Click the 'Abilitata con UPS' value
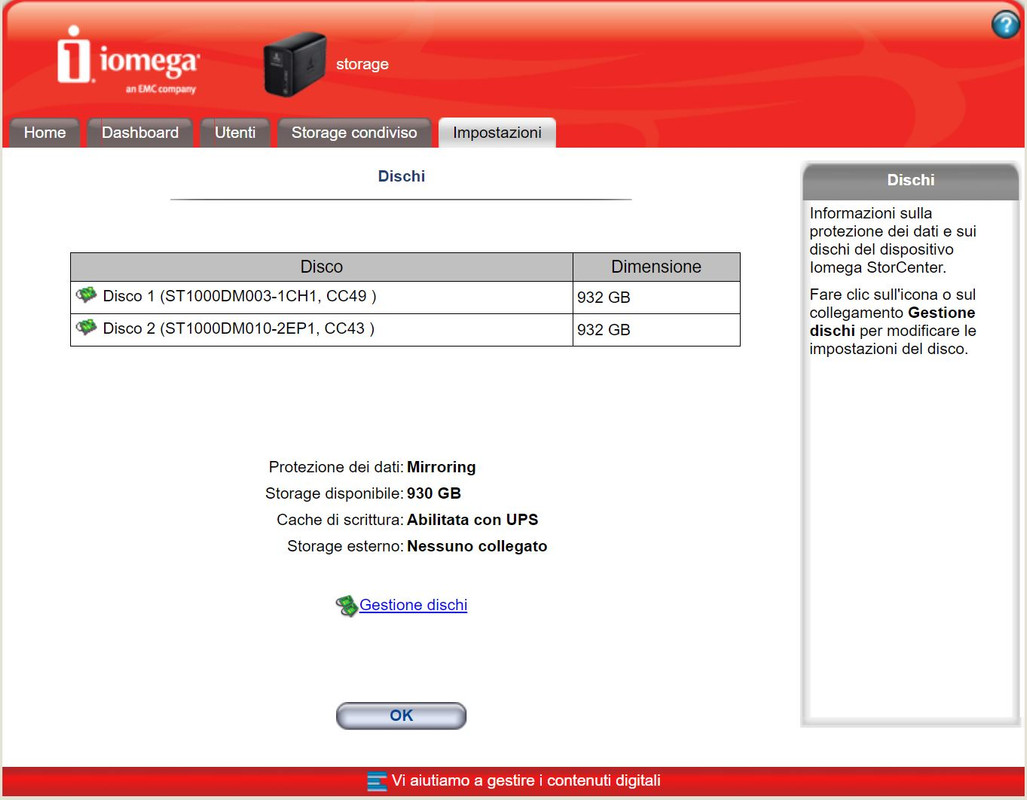 [472, 520]
